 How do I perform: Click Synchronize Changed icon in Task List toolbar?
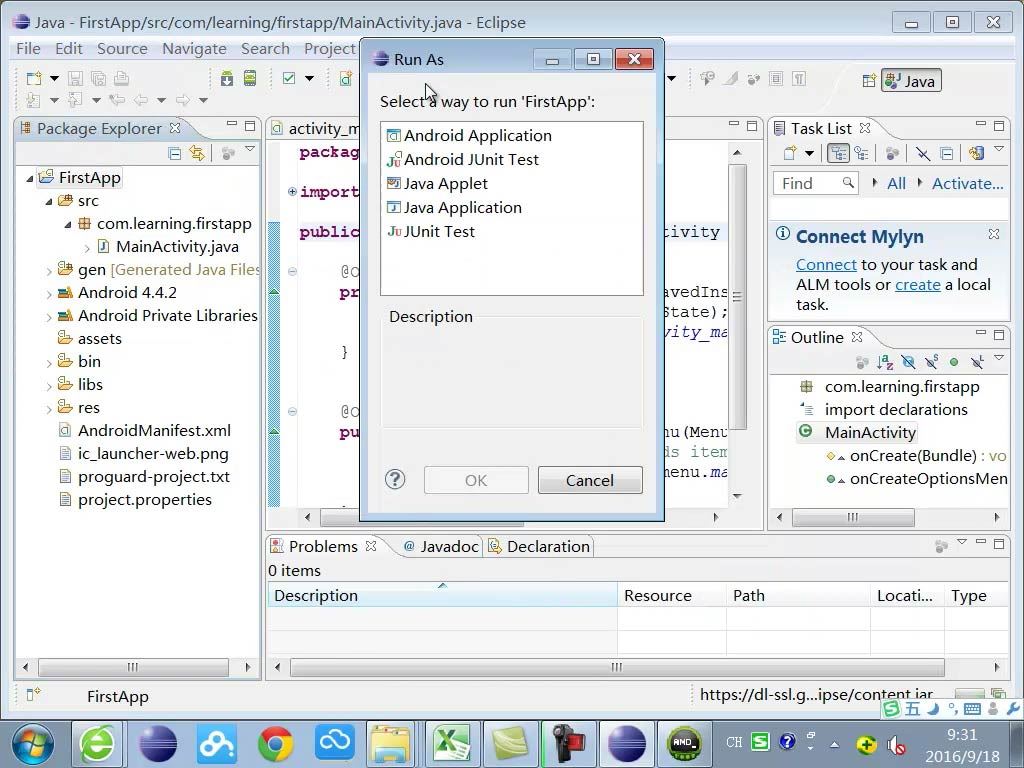976,153
